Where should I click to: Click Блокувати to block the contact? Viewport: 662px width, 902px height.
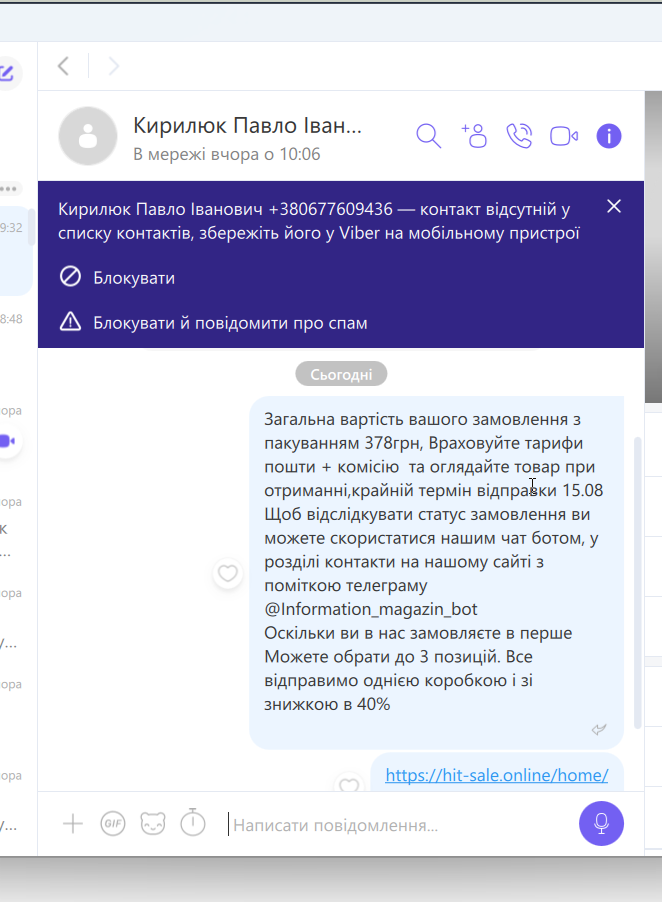click(117, 278)
